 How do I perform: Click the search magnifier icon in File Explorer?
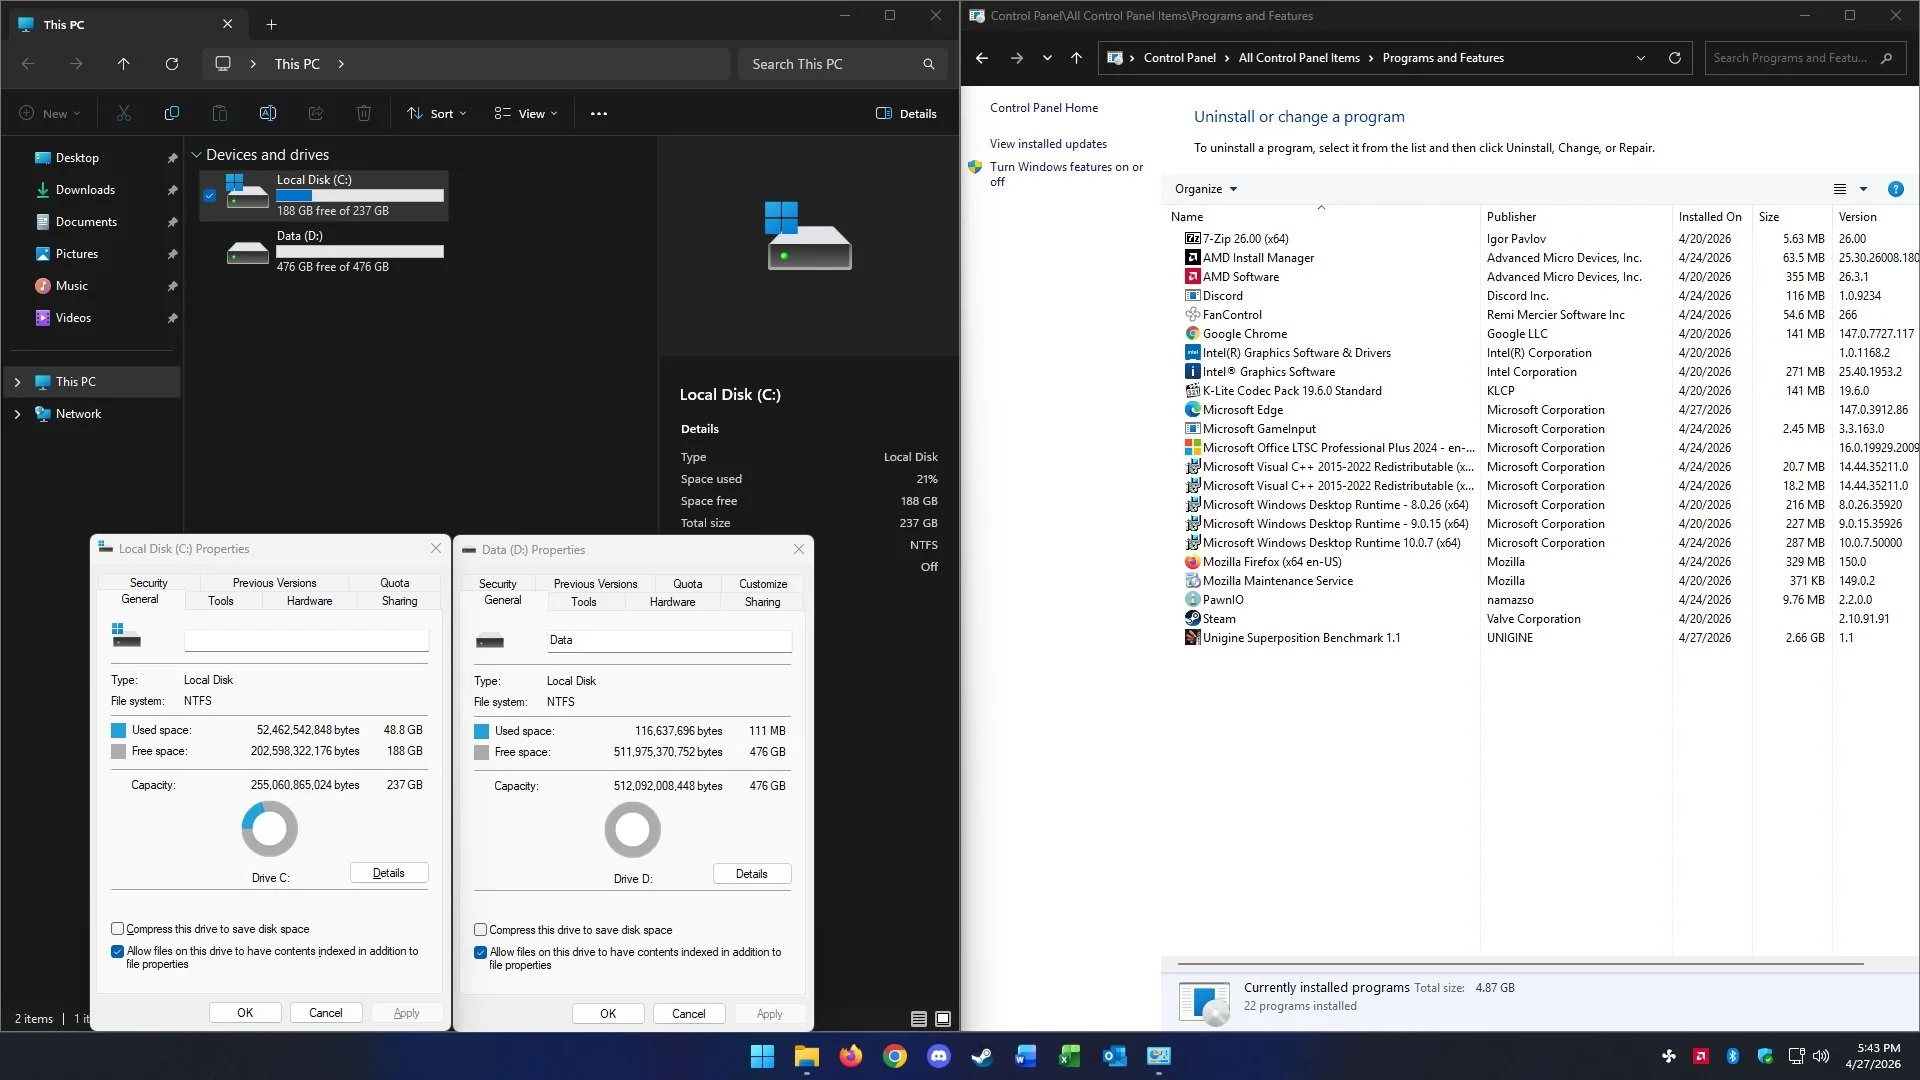tap(929, 64)
